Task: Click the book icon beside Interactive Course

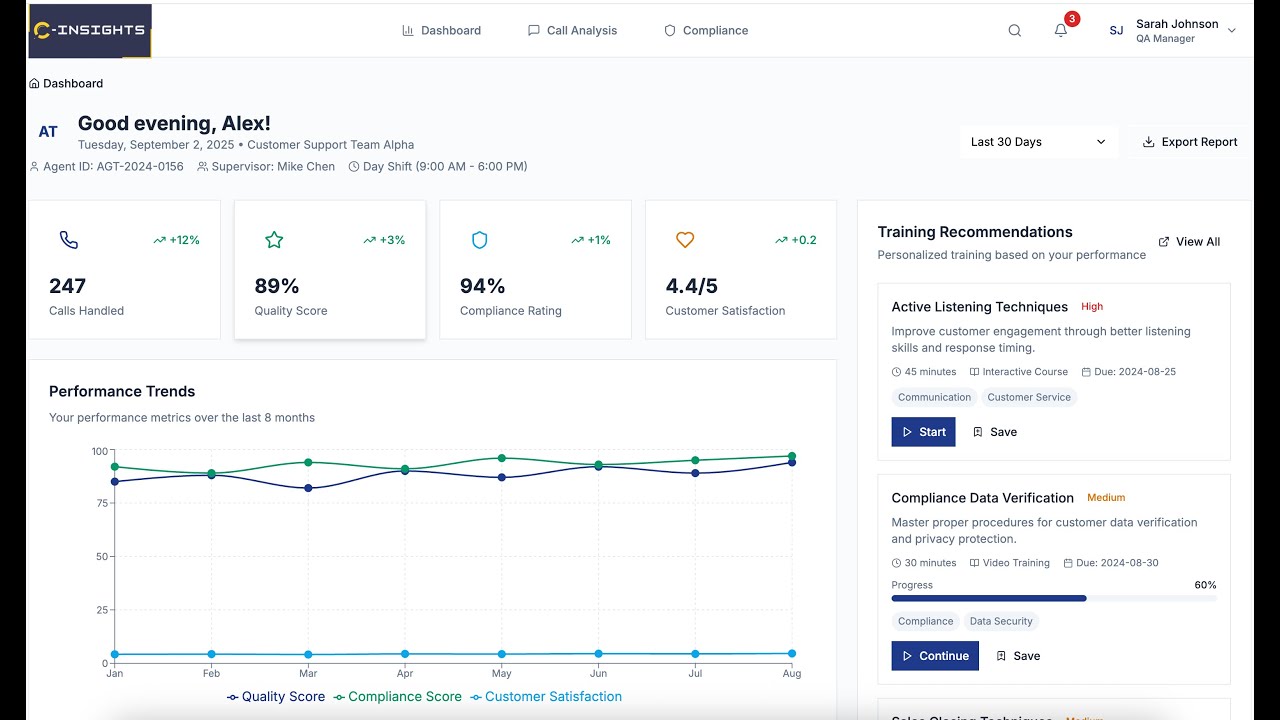Action: pyautogui.click(x=974, y=372)
